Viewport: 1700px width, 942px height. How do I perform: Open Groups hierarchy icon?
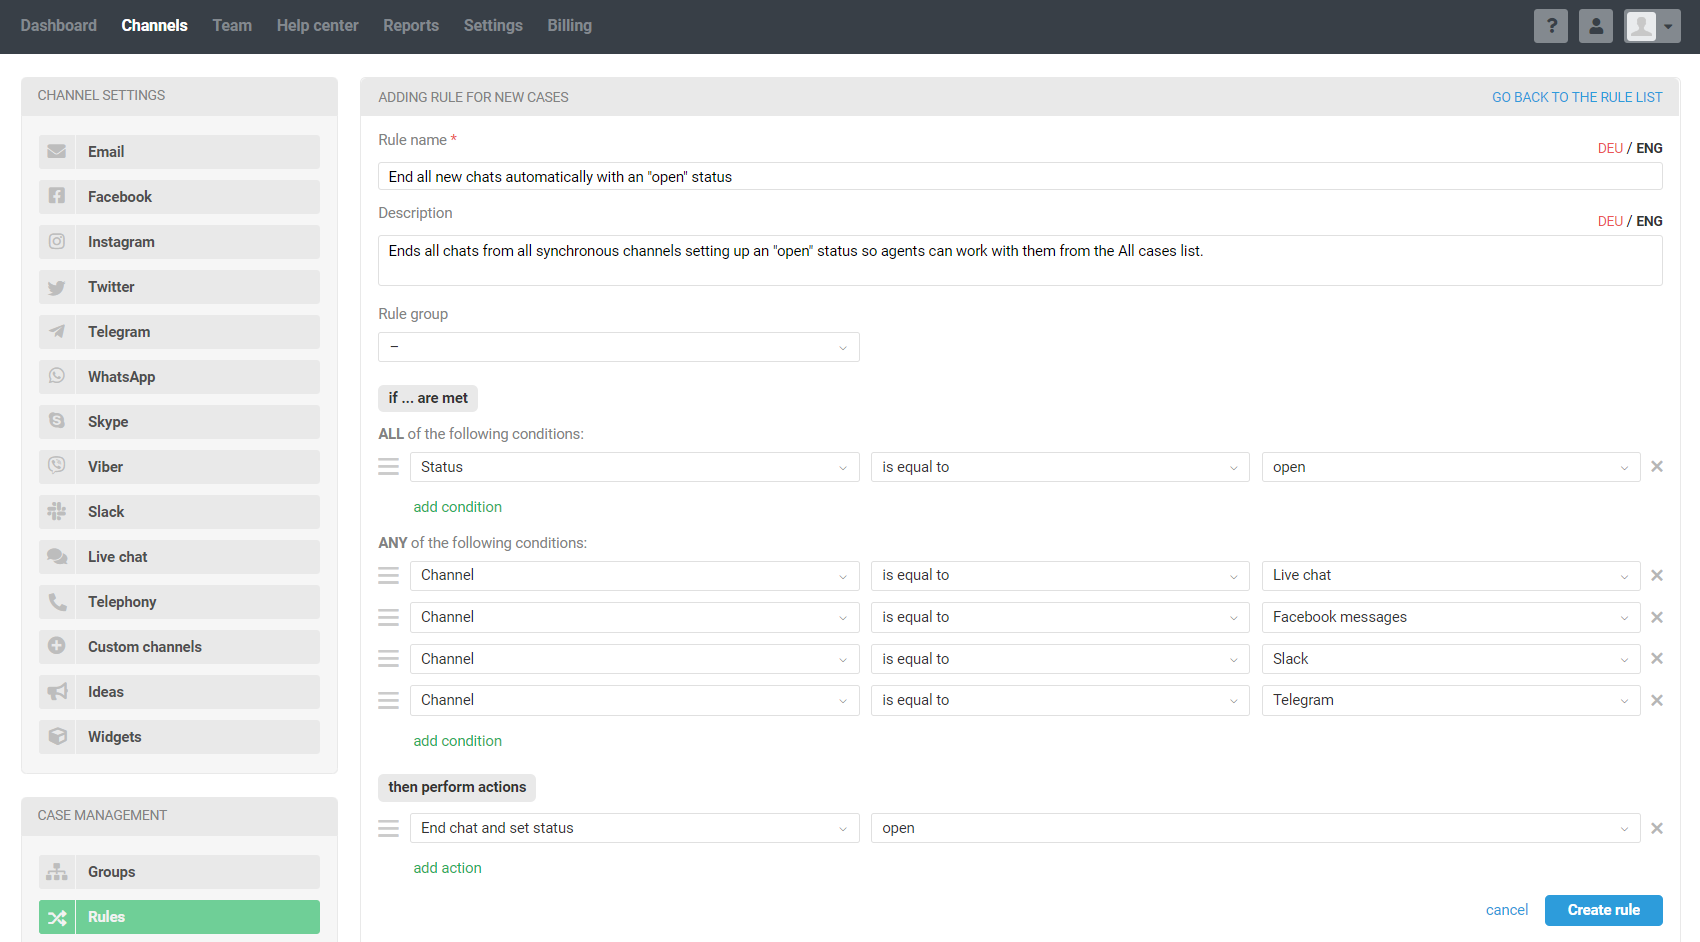pyautogui.click(x=57, y=872)
